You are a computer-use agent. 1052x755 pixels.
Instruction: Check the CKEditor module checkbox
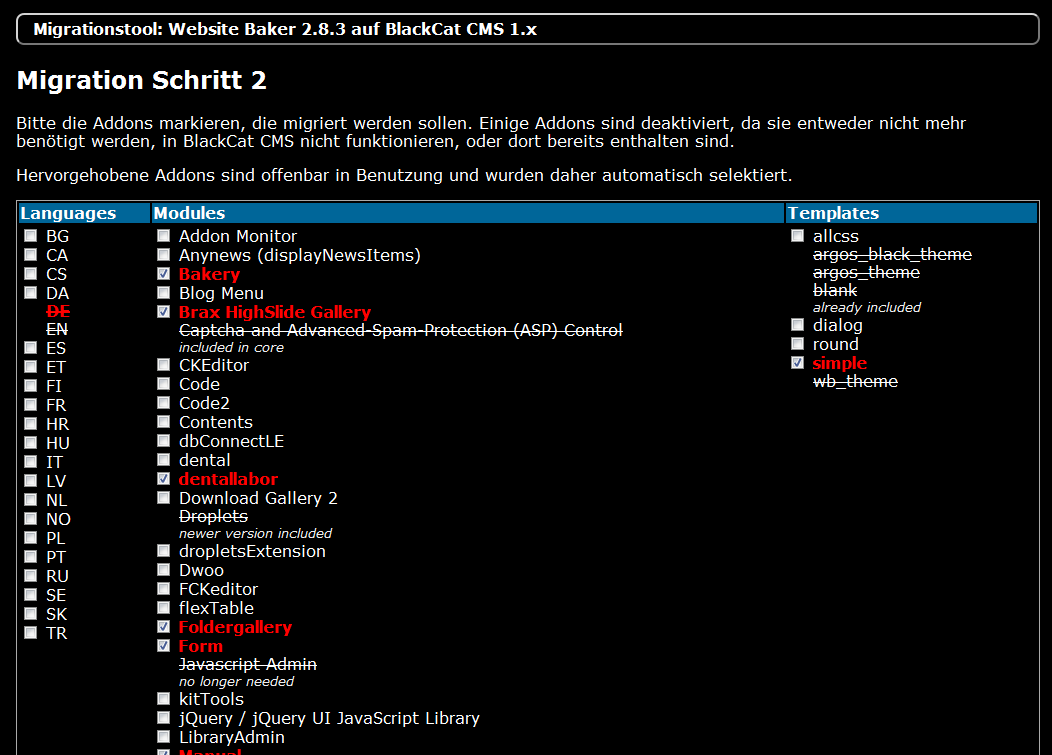164,364
